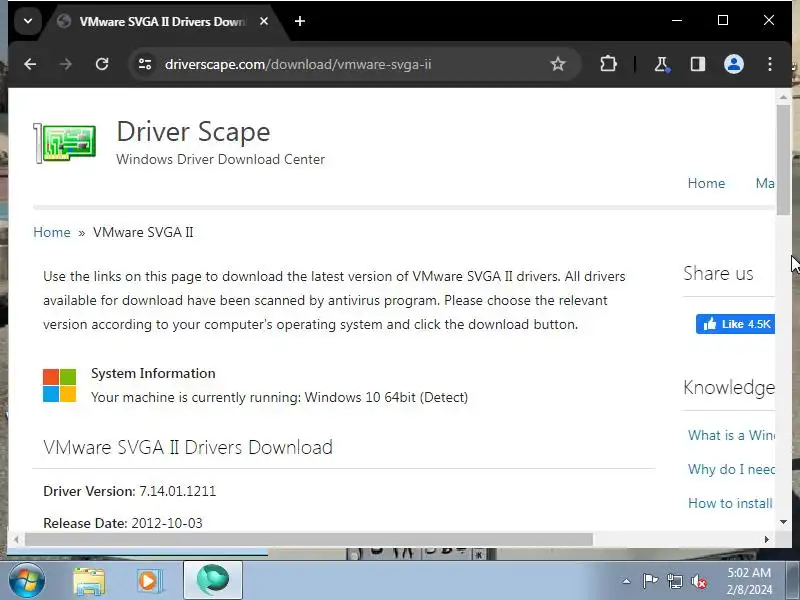View site information icon in address bar
800x600 pixels.
click(145, 64)
